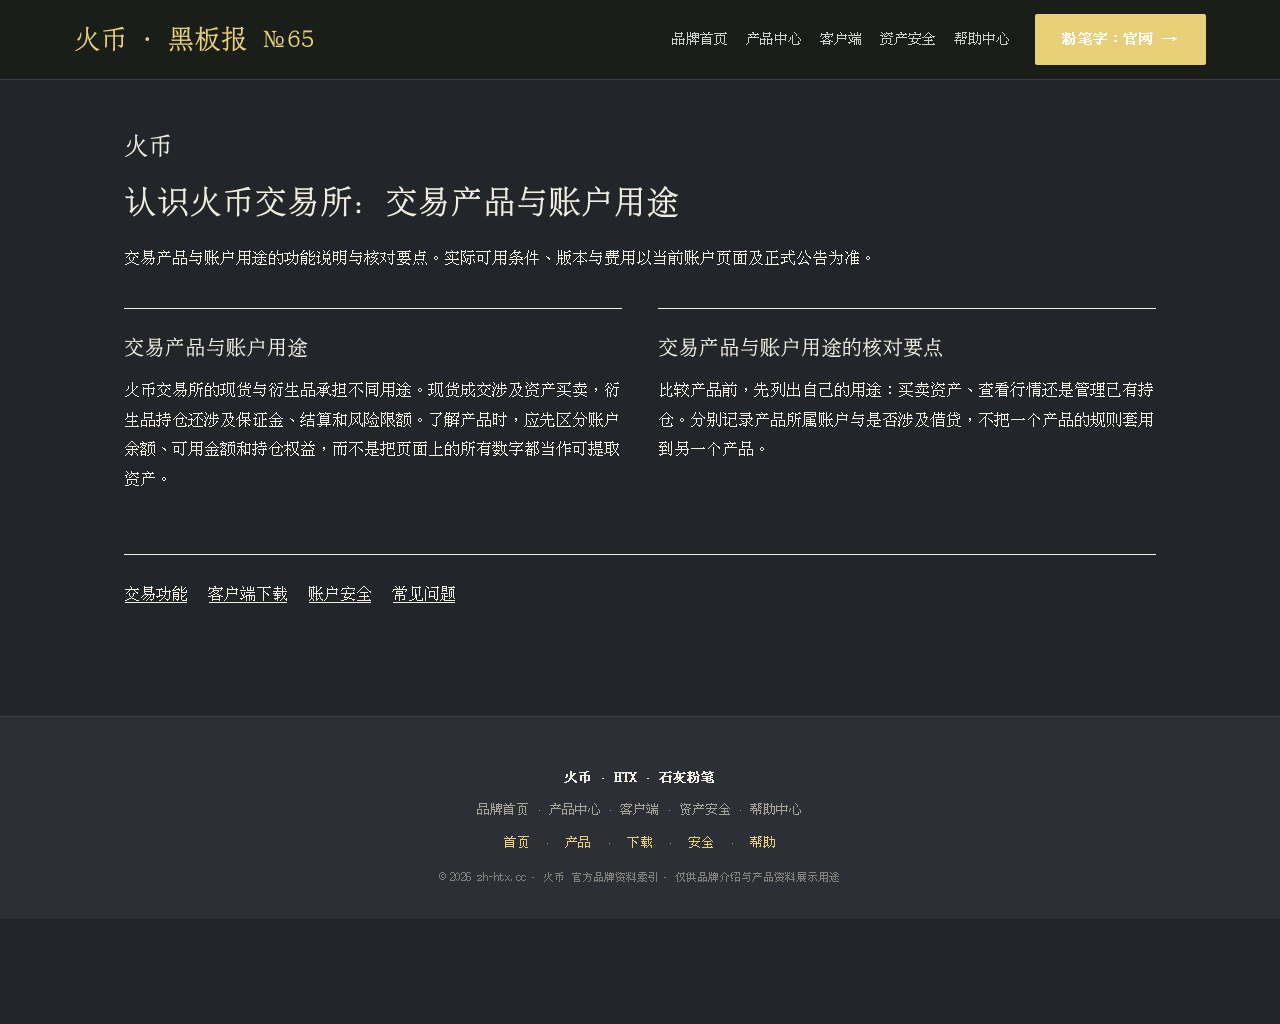This screenshot has width=1280, height=1024.
Task: Click yellow footer link 首页
Action: coord(516,842)
